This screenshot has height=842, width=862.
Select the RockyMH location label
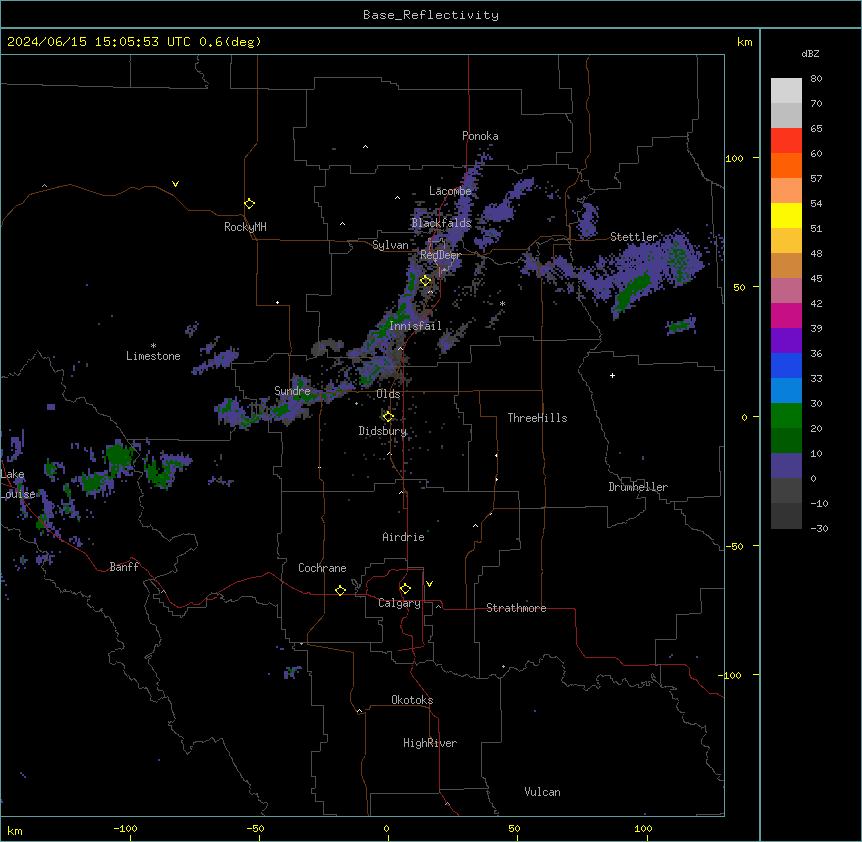point(245,227)
